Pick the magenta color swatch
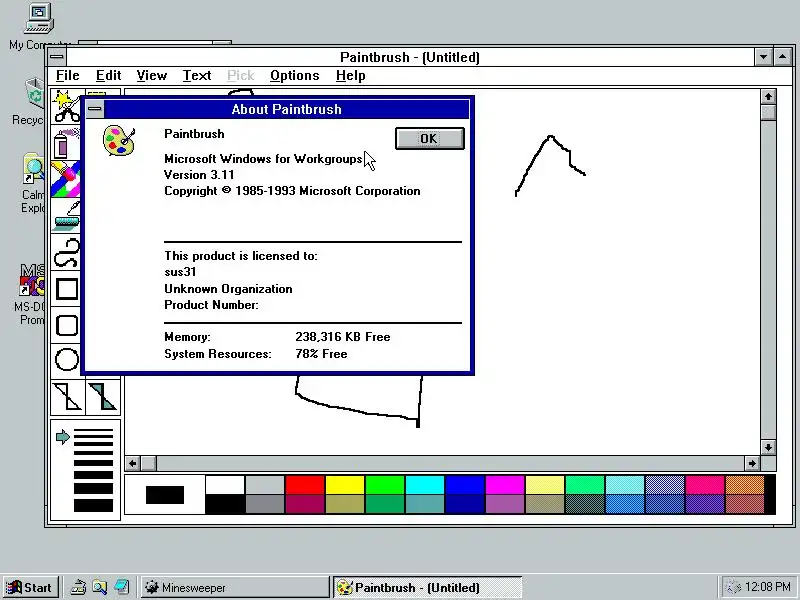800x600 pixels. coord(505,485)
